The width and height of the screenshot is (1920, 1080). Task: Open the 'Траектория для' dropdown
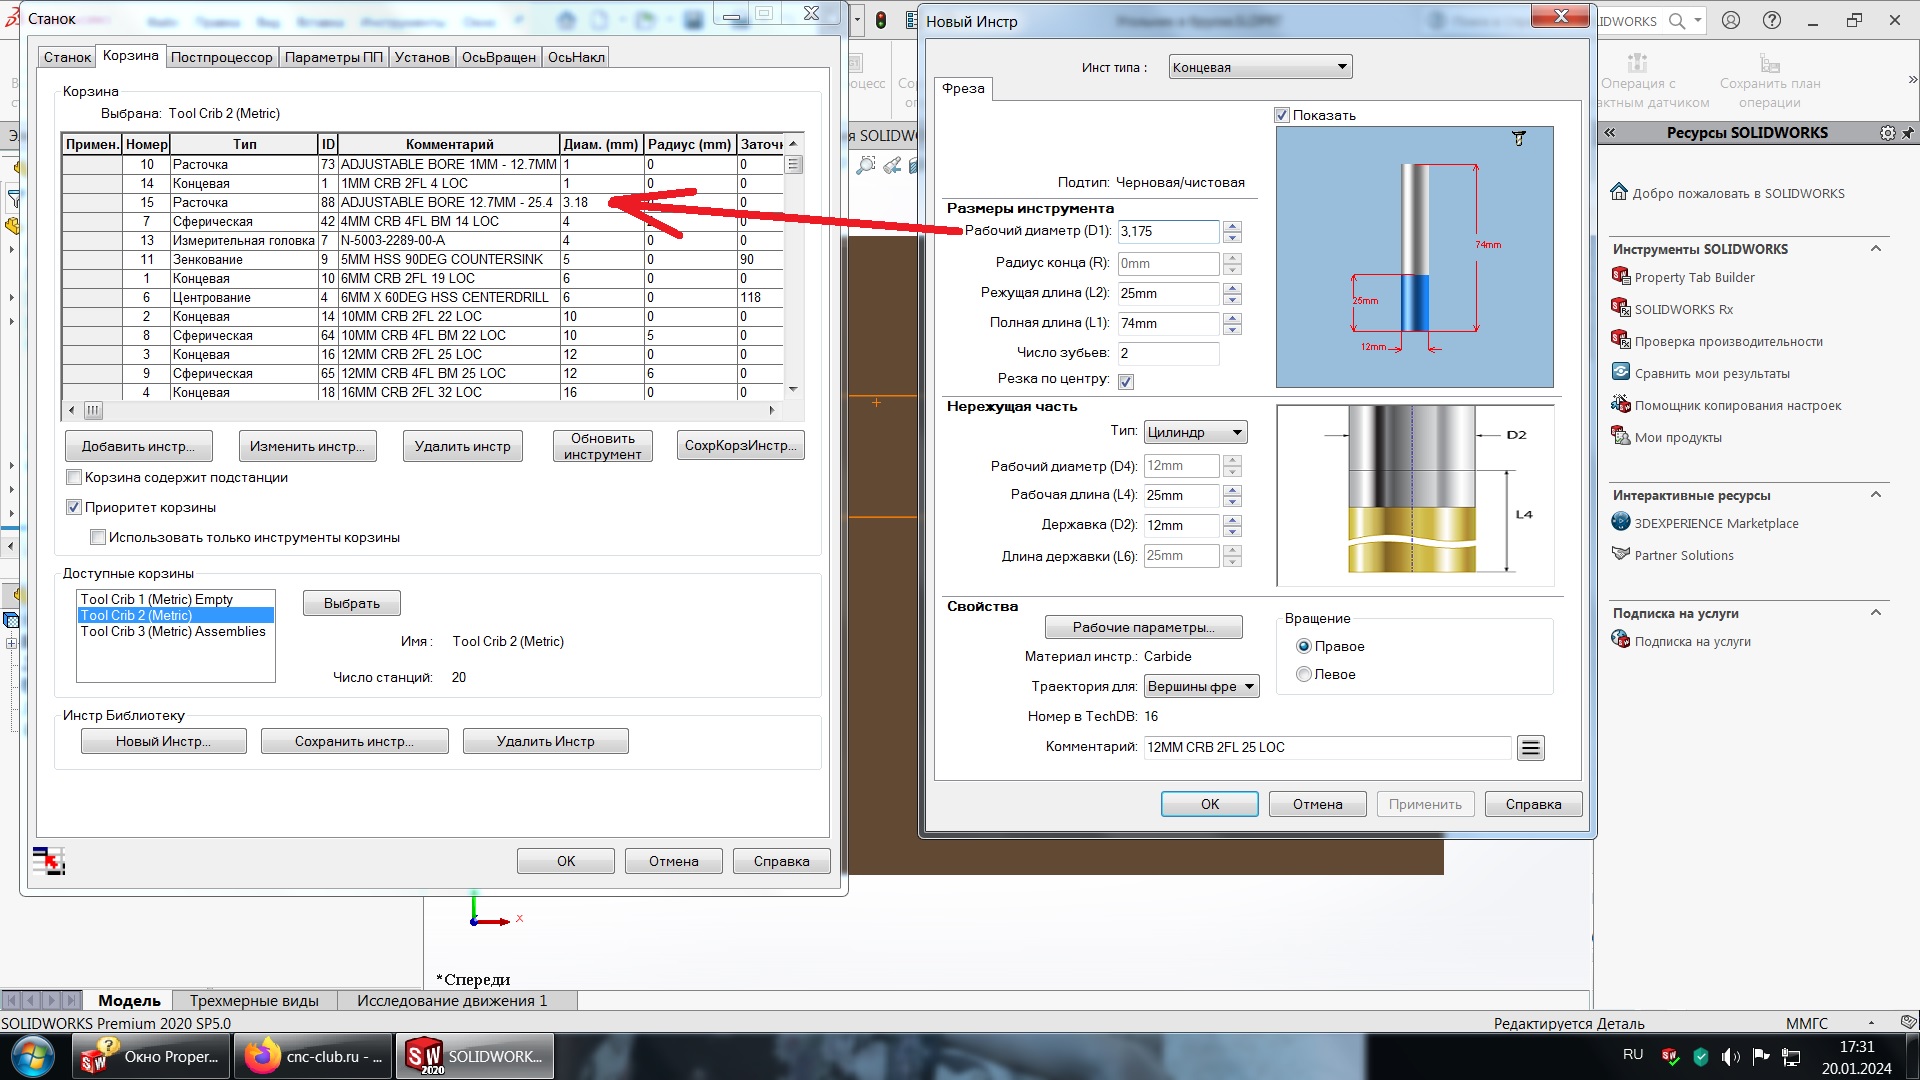[1201, 686]
